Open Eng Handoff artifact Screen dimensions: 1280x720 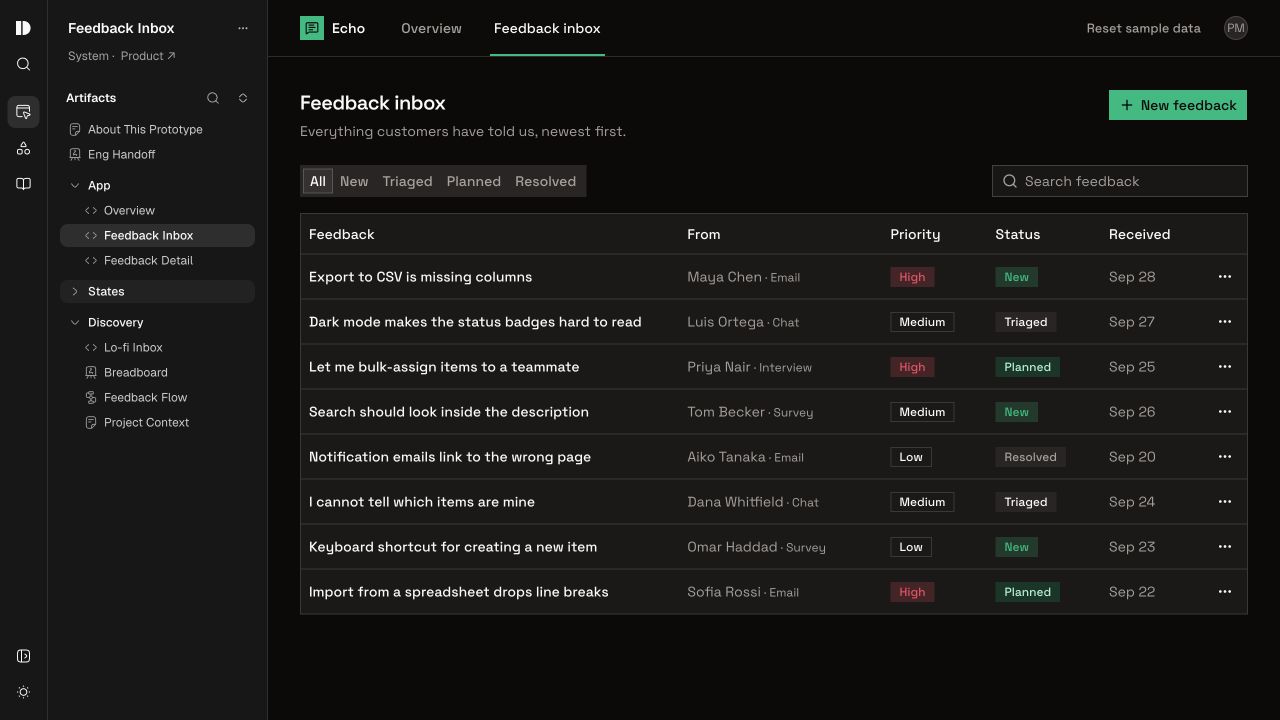click(x=157, y=154)
